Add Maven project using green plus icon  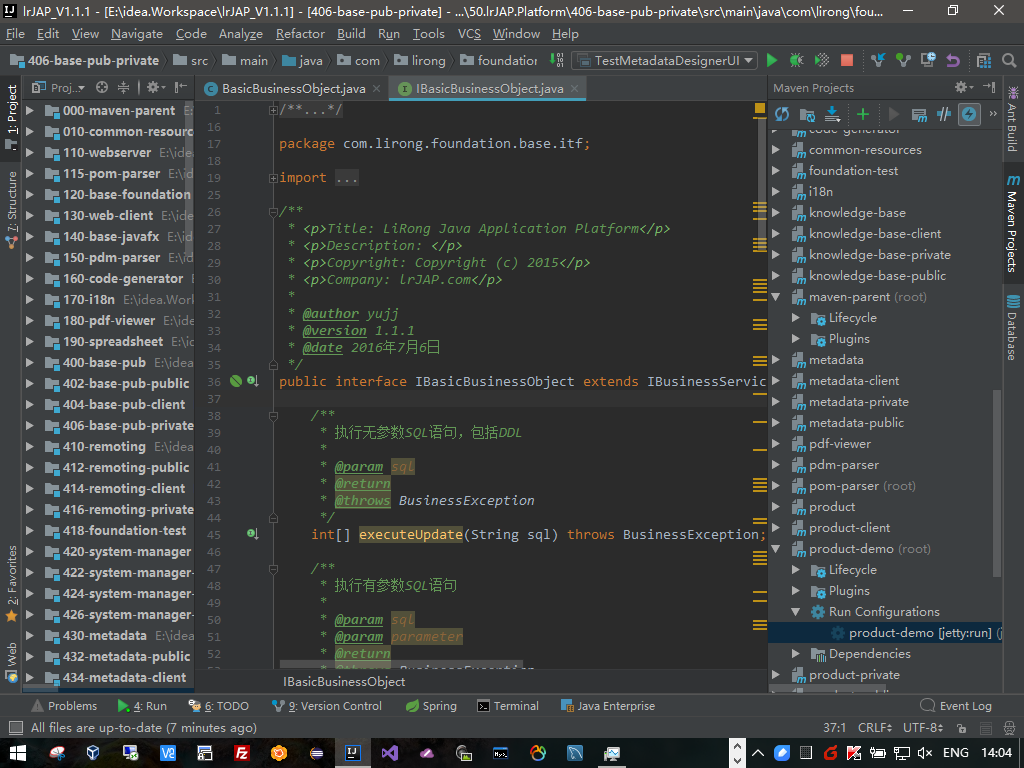(x=863, y=114)
